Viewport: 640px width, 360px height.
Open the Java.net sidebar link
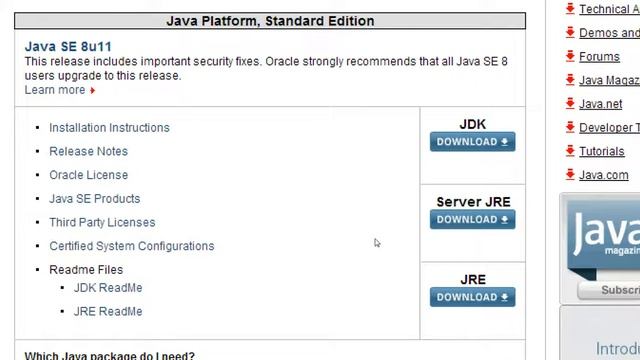(600, 104)
